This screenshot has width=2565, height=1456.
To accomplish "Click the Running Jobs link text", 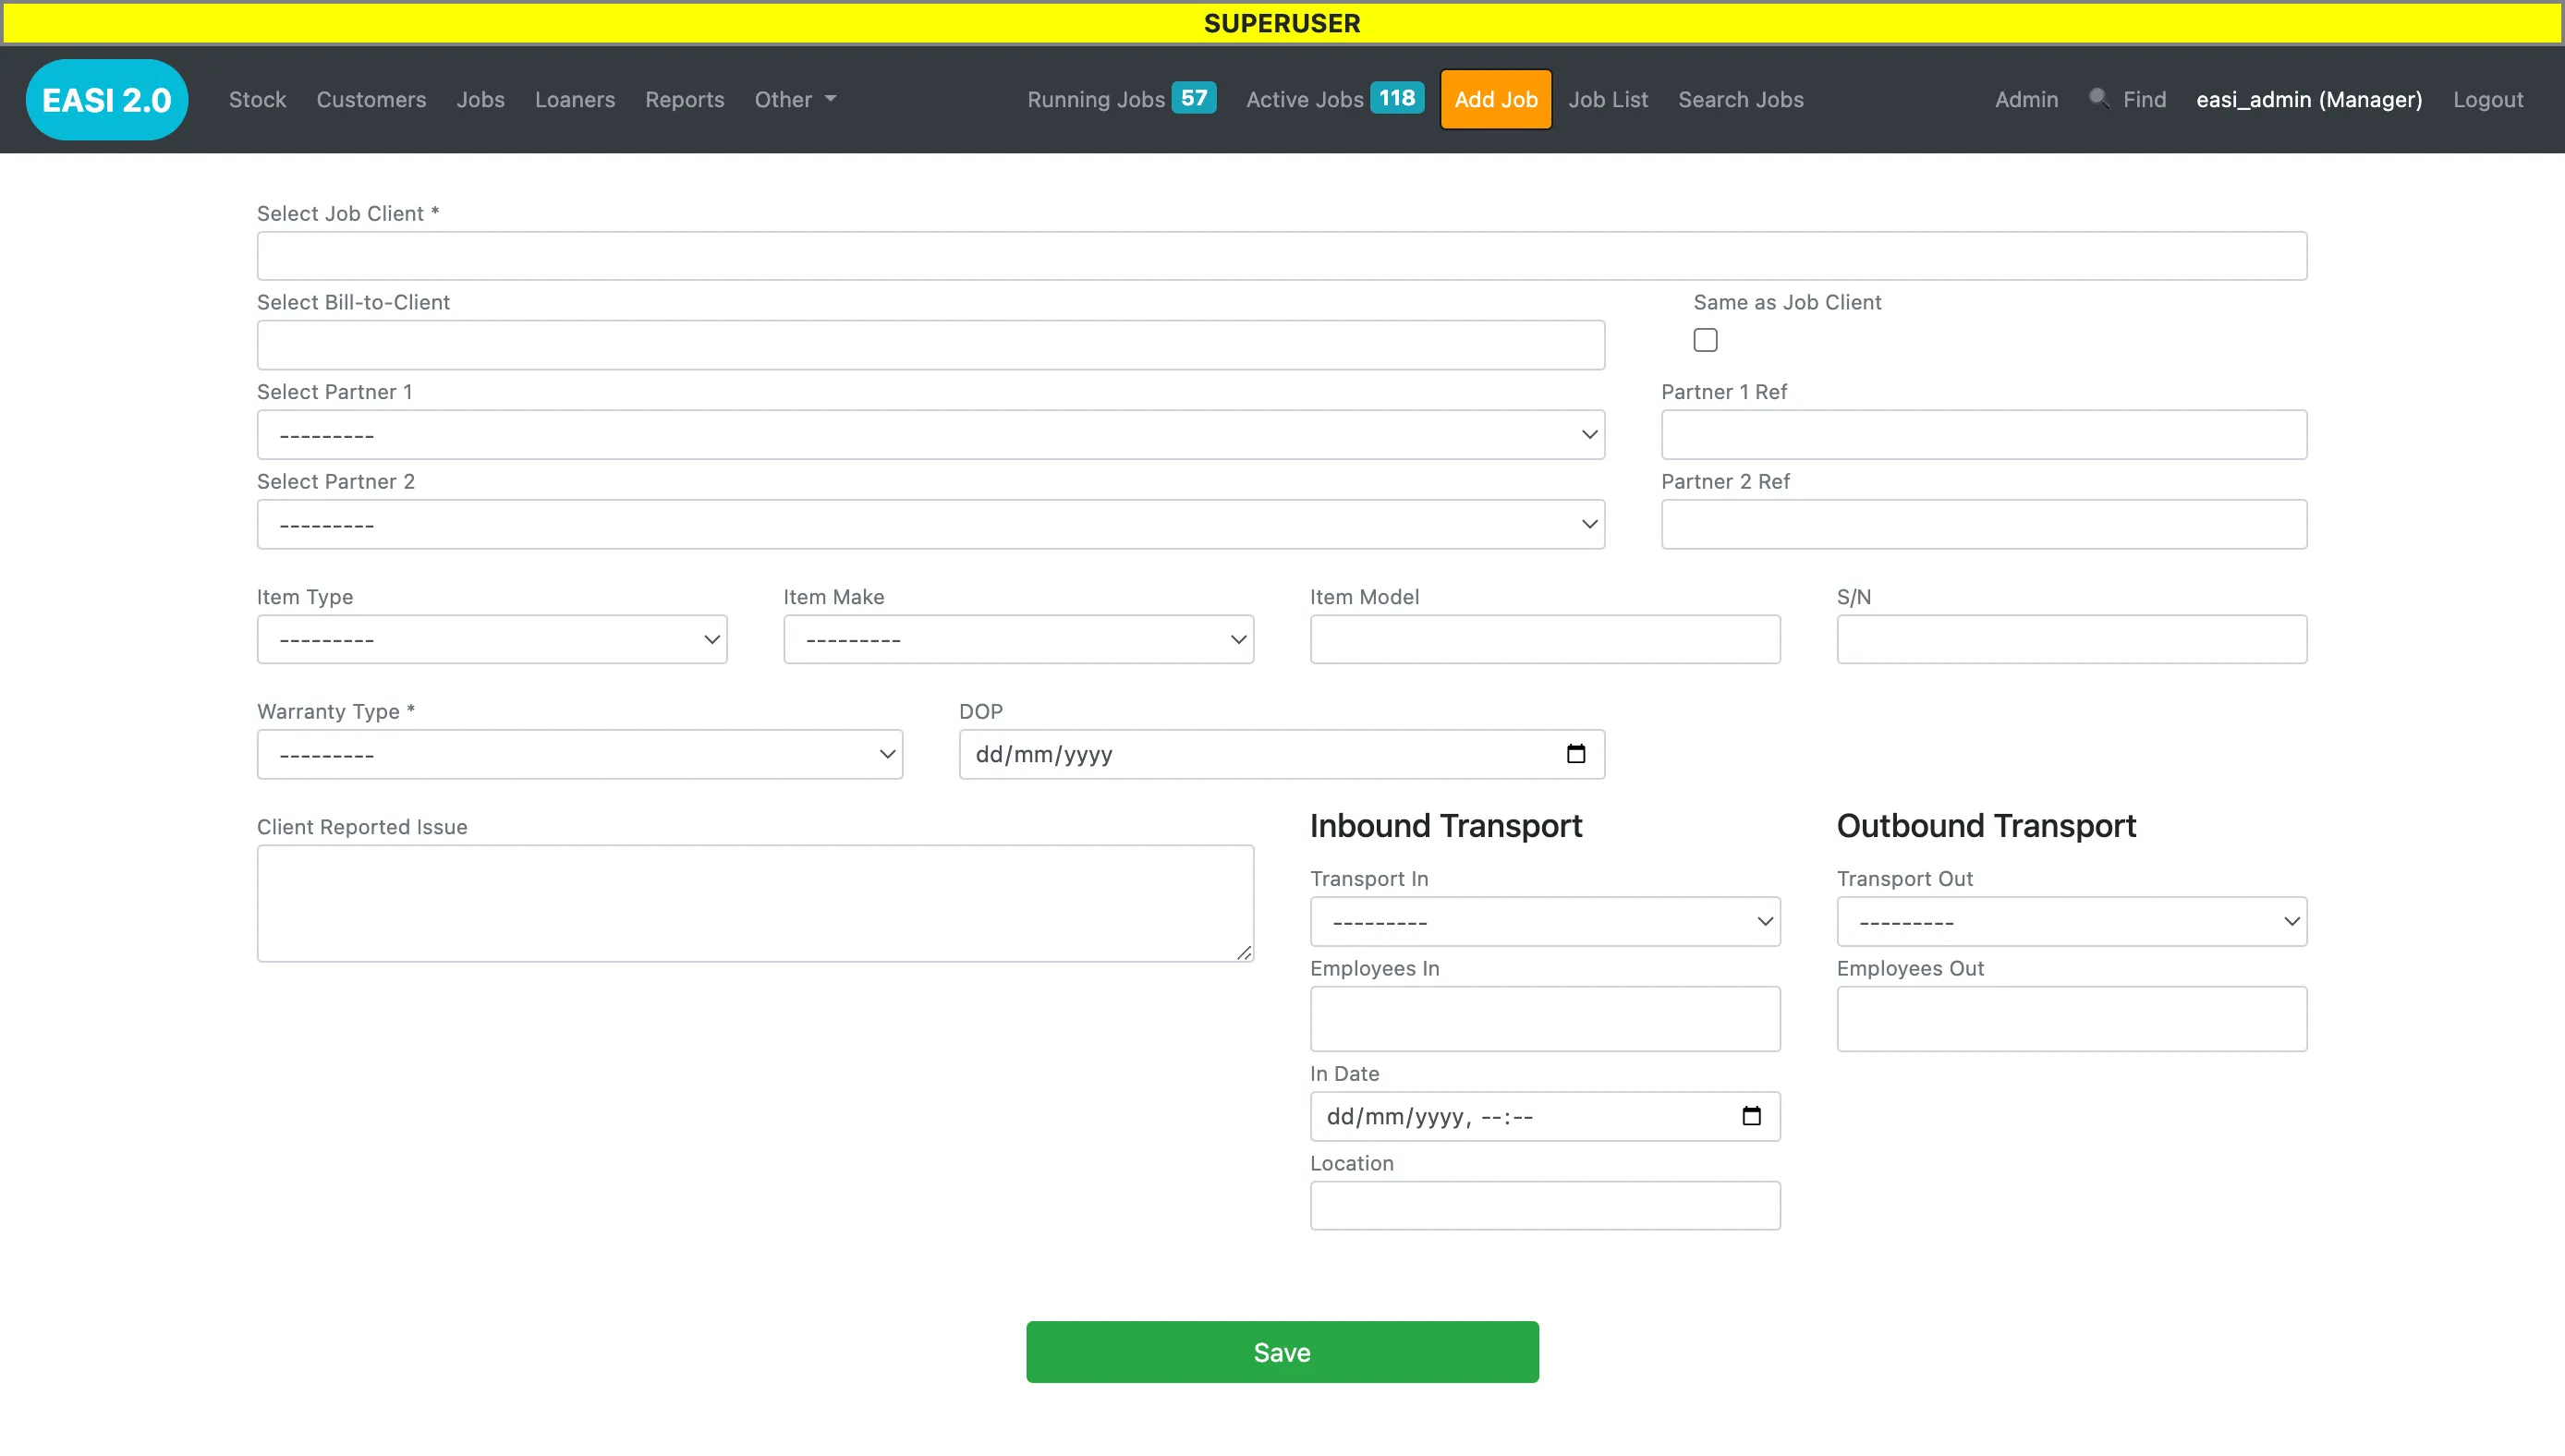I will (x=1096, y=99).
